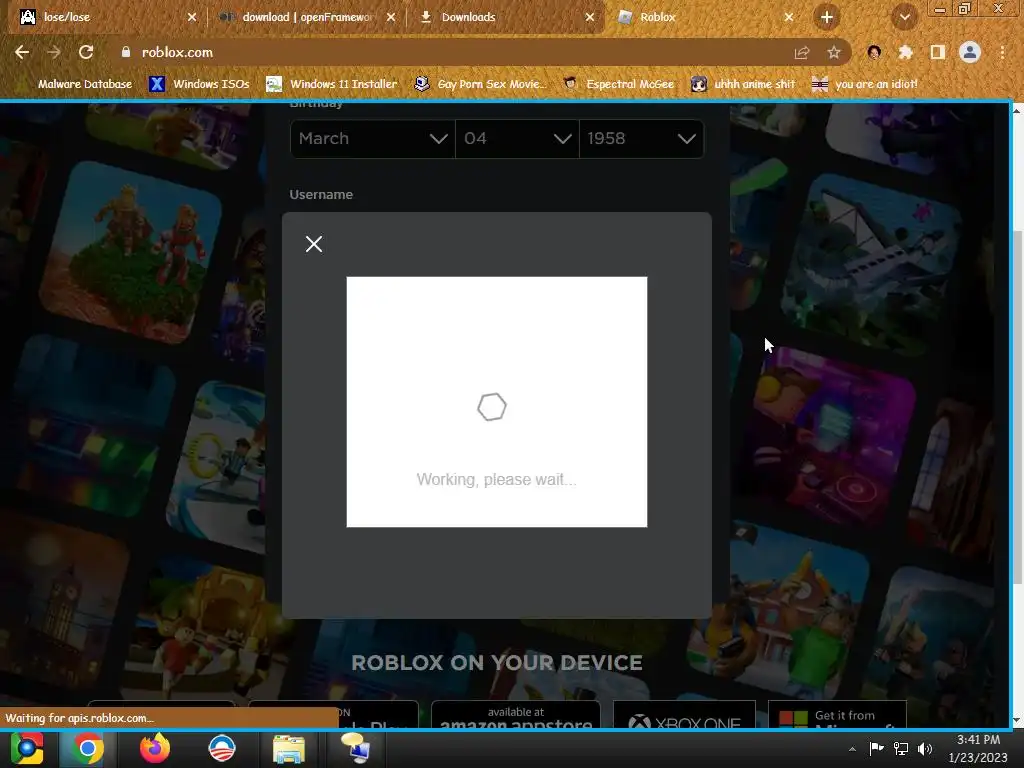Open the Windows 11 Installer bookmark
This screenshot has height=768, width=1024.
tap(332, 84)
